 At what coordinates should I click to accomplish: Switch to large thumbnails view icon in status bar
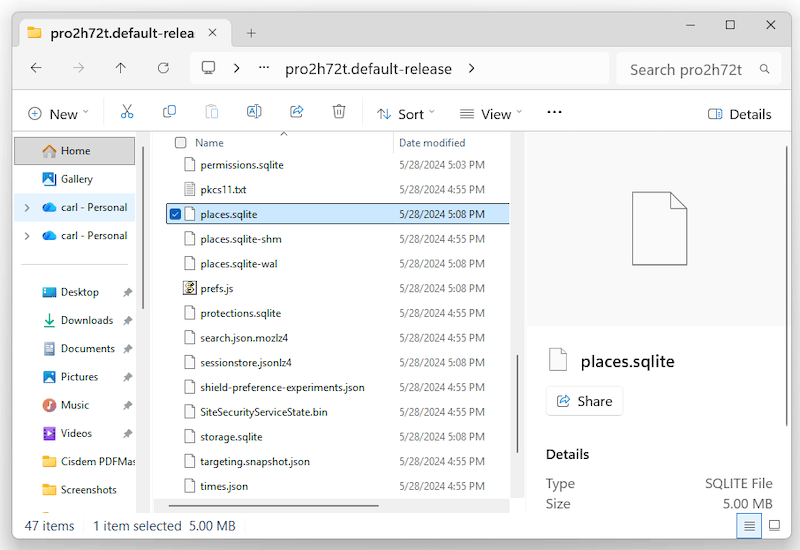tap(774, 526)
